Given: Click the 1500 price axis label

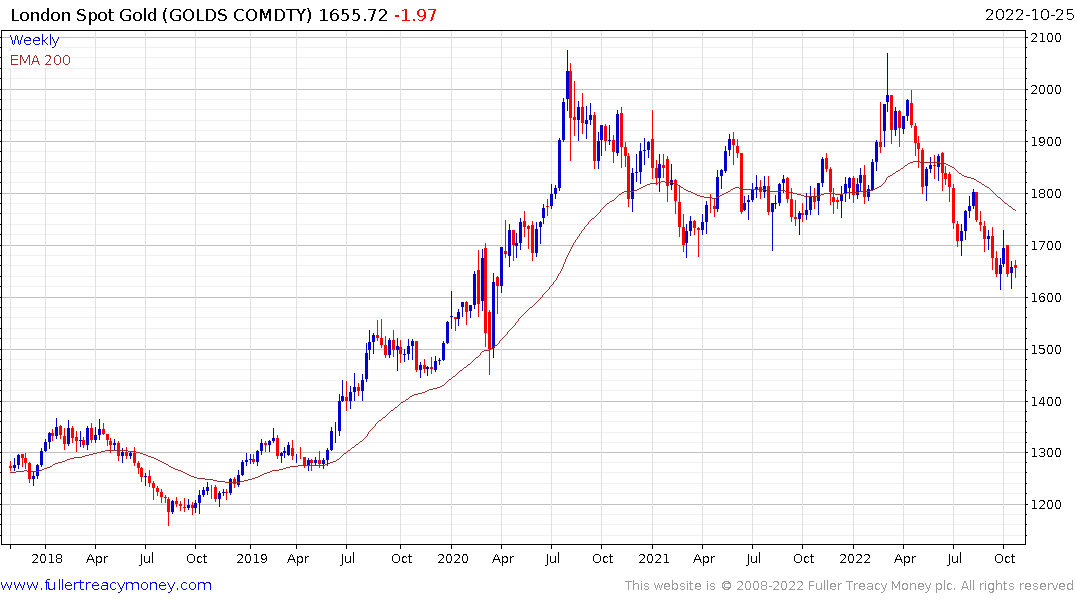Looking at the screenshot, I should 1046,350.
